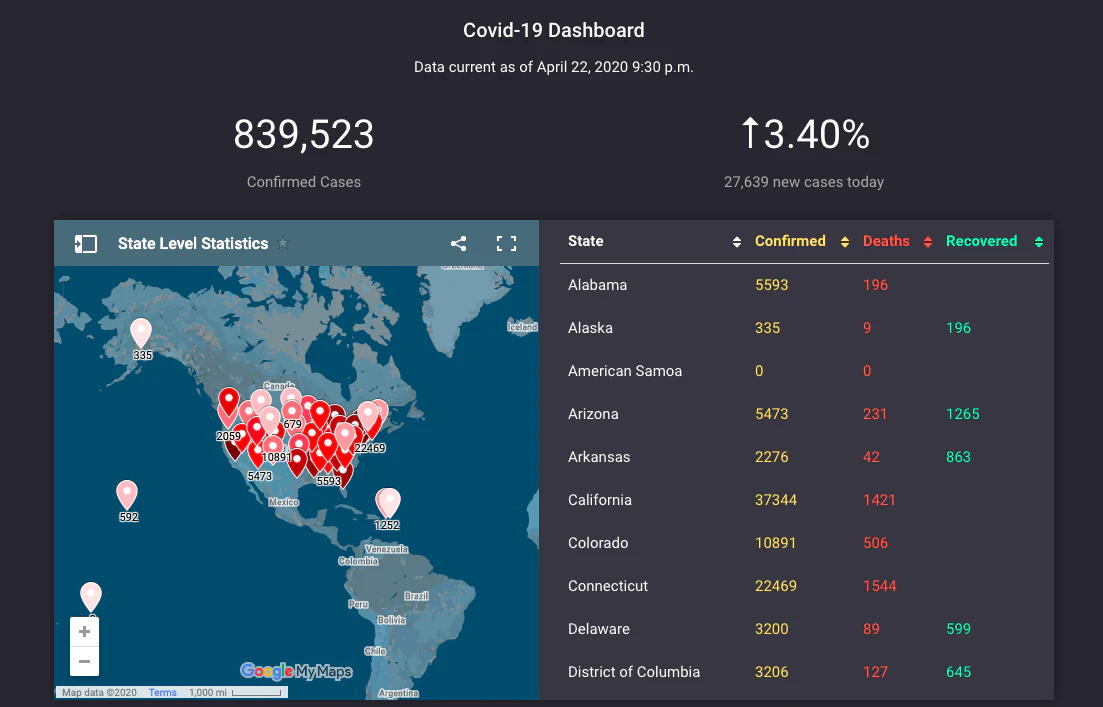Zoom in on the map
Image resolution: width=1103 pixels, height=707 pixels.
(x=84, y=632)
